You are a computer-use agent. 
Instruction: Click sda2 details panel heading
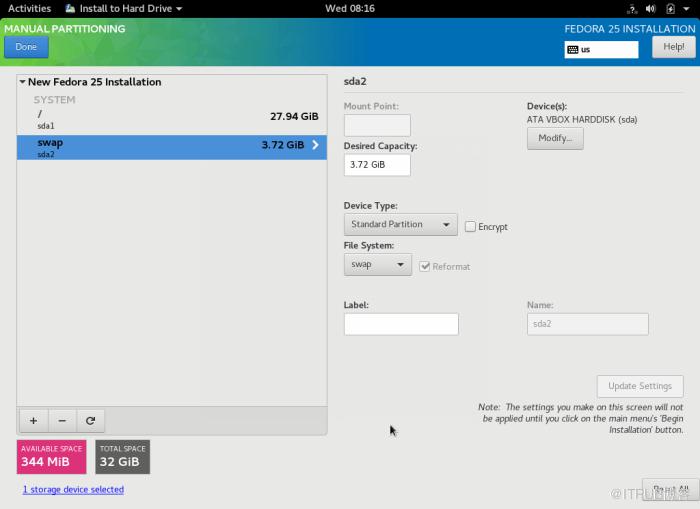355,81
